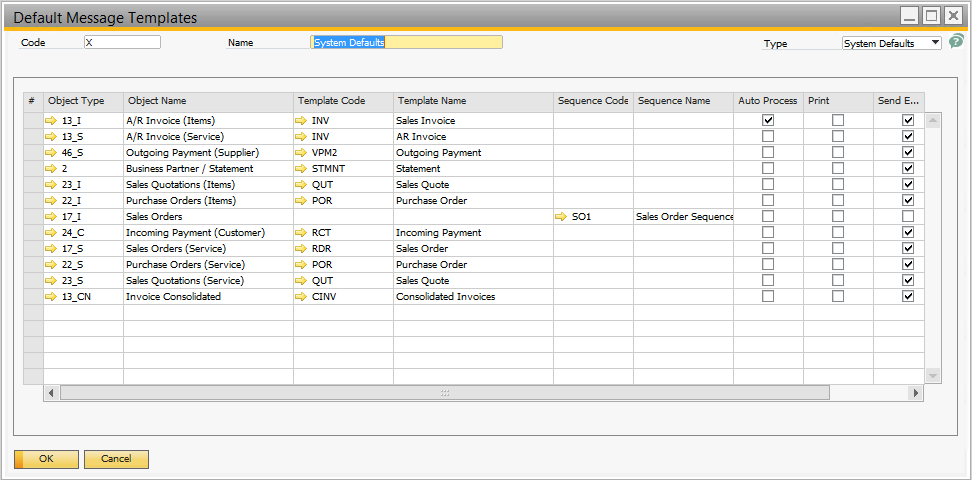Click vertical scrollbar up arrow
972x480 pixels.
pyautogui.click(x=932, y=120)
